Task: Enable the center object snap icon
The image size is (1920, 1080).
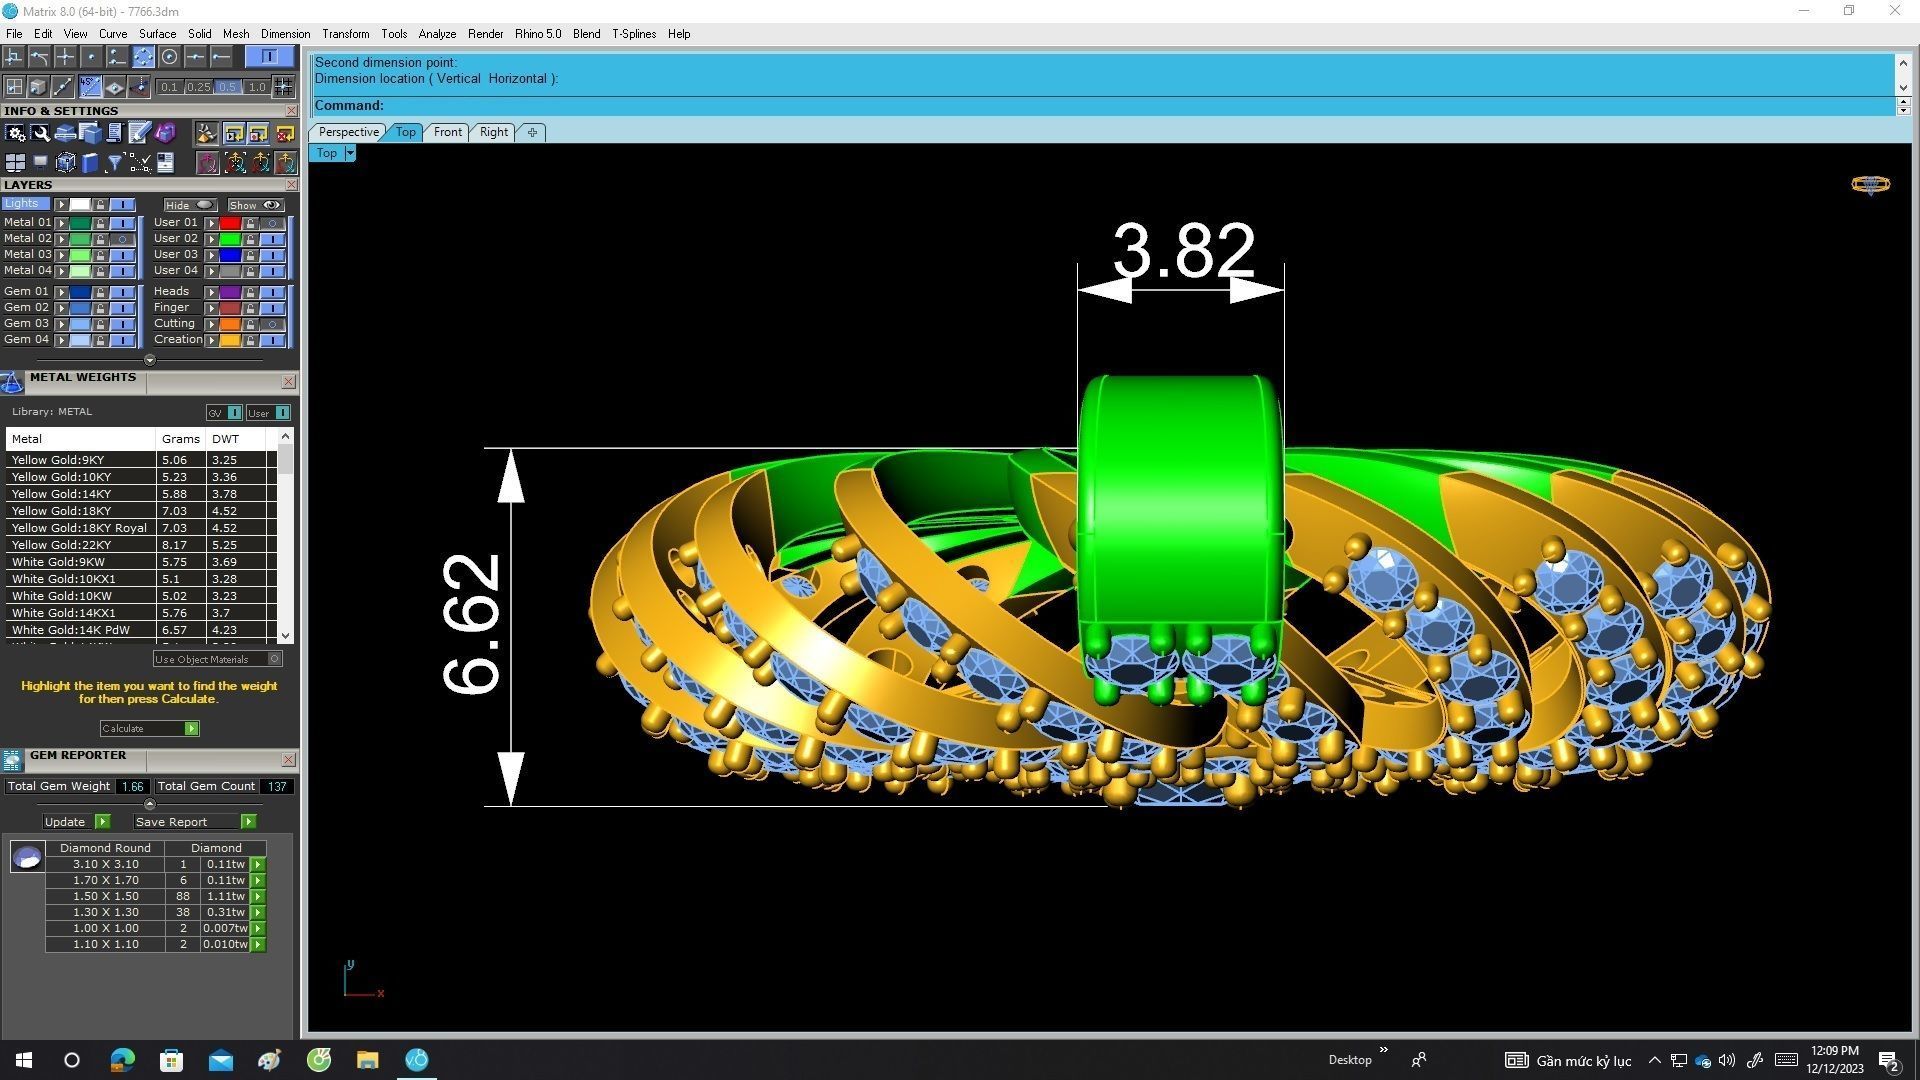Action: (169, 57)
